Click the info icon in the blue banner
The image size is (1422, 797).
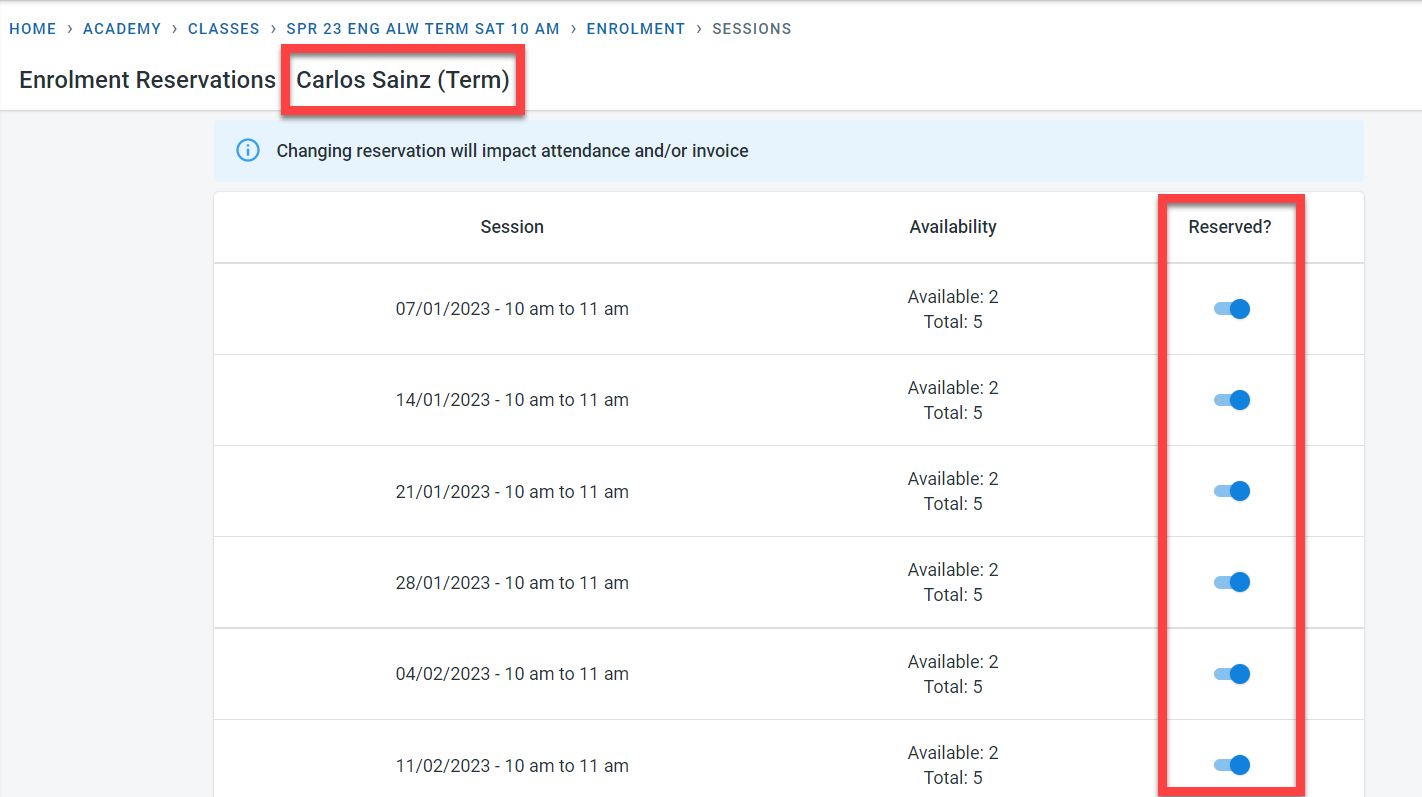click(x=247, y=151)
